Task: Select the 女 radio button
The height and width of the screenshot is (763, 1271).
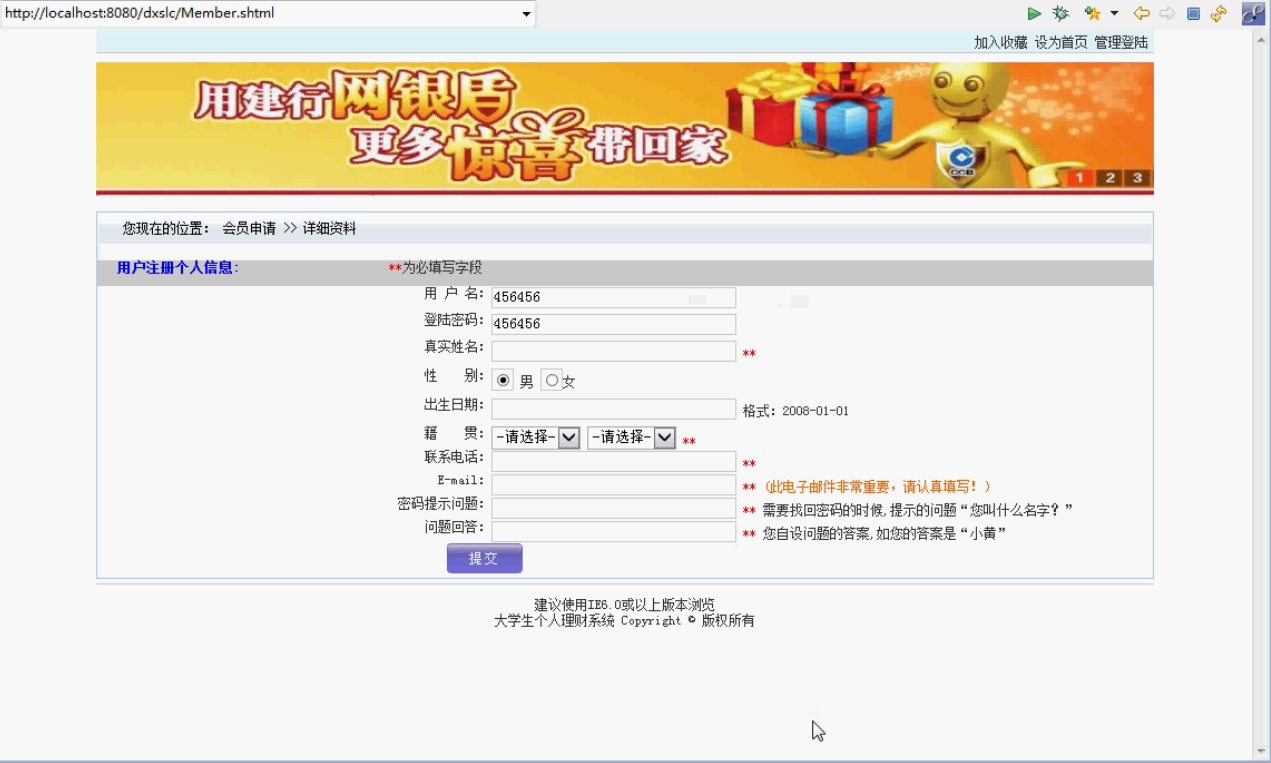Action: 551,380
